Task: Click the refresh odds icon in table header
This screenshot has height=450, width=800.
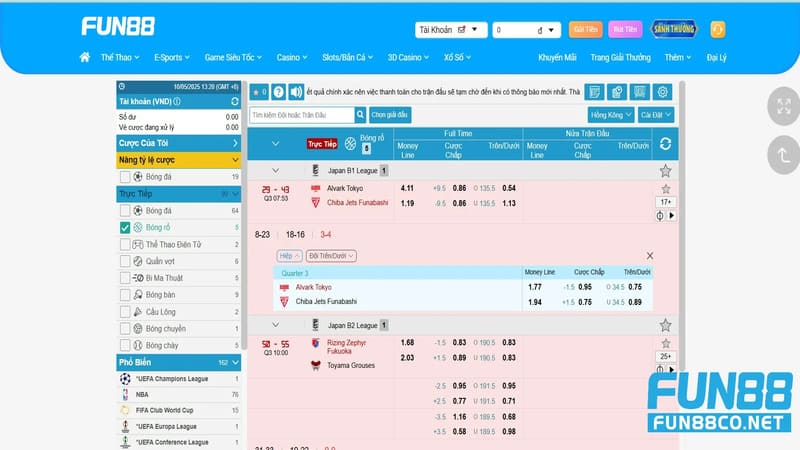Action: [x=665, y=144]
